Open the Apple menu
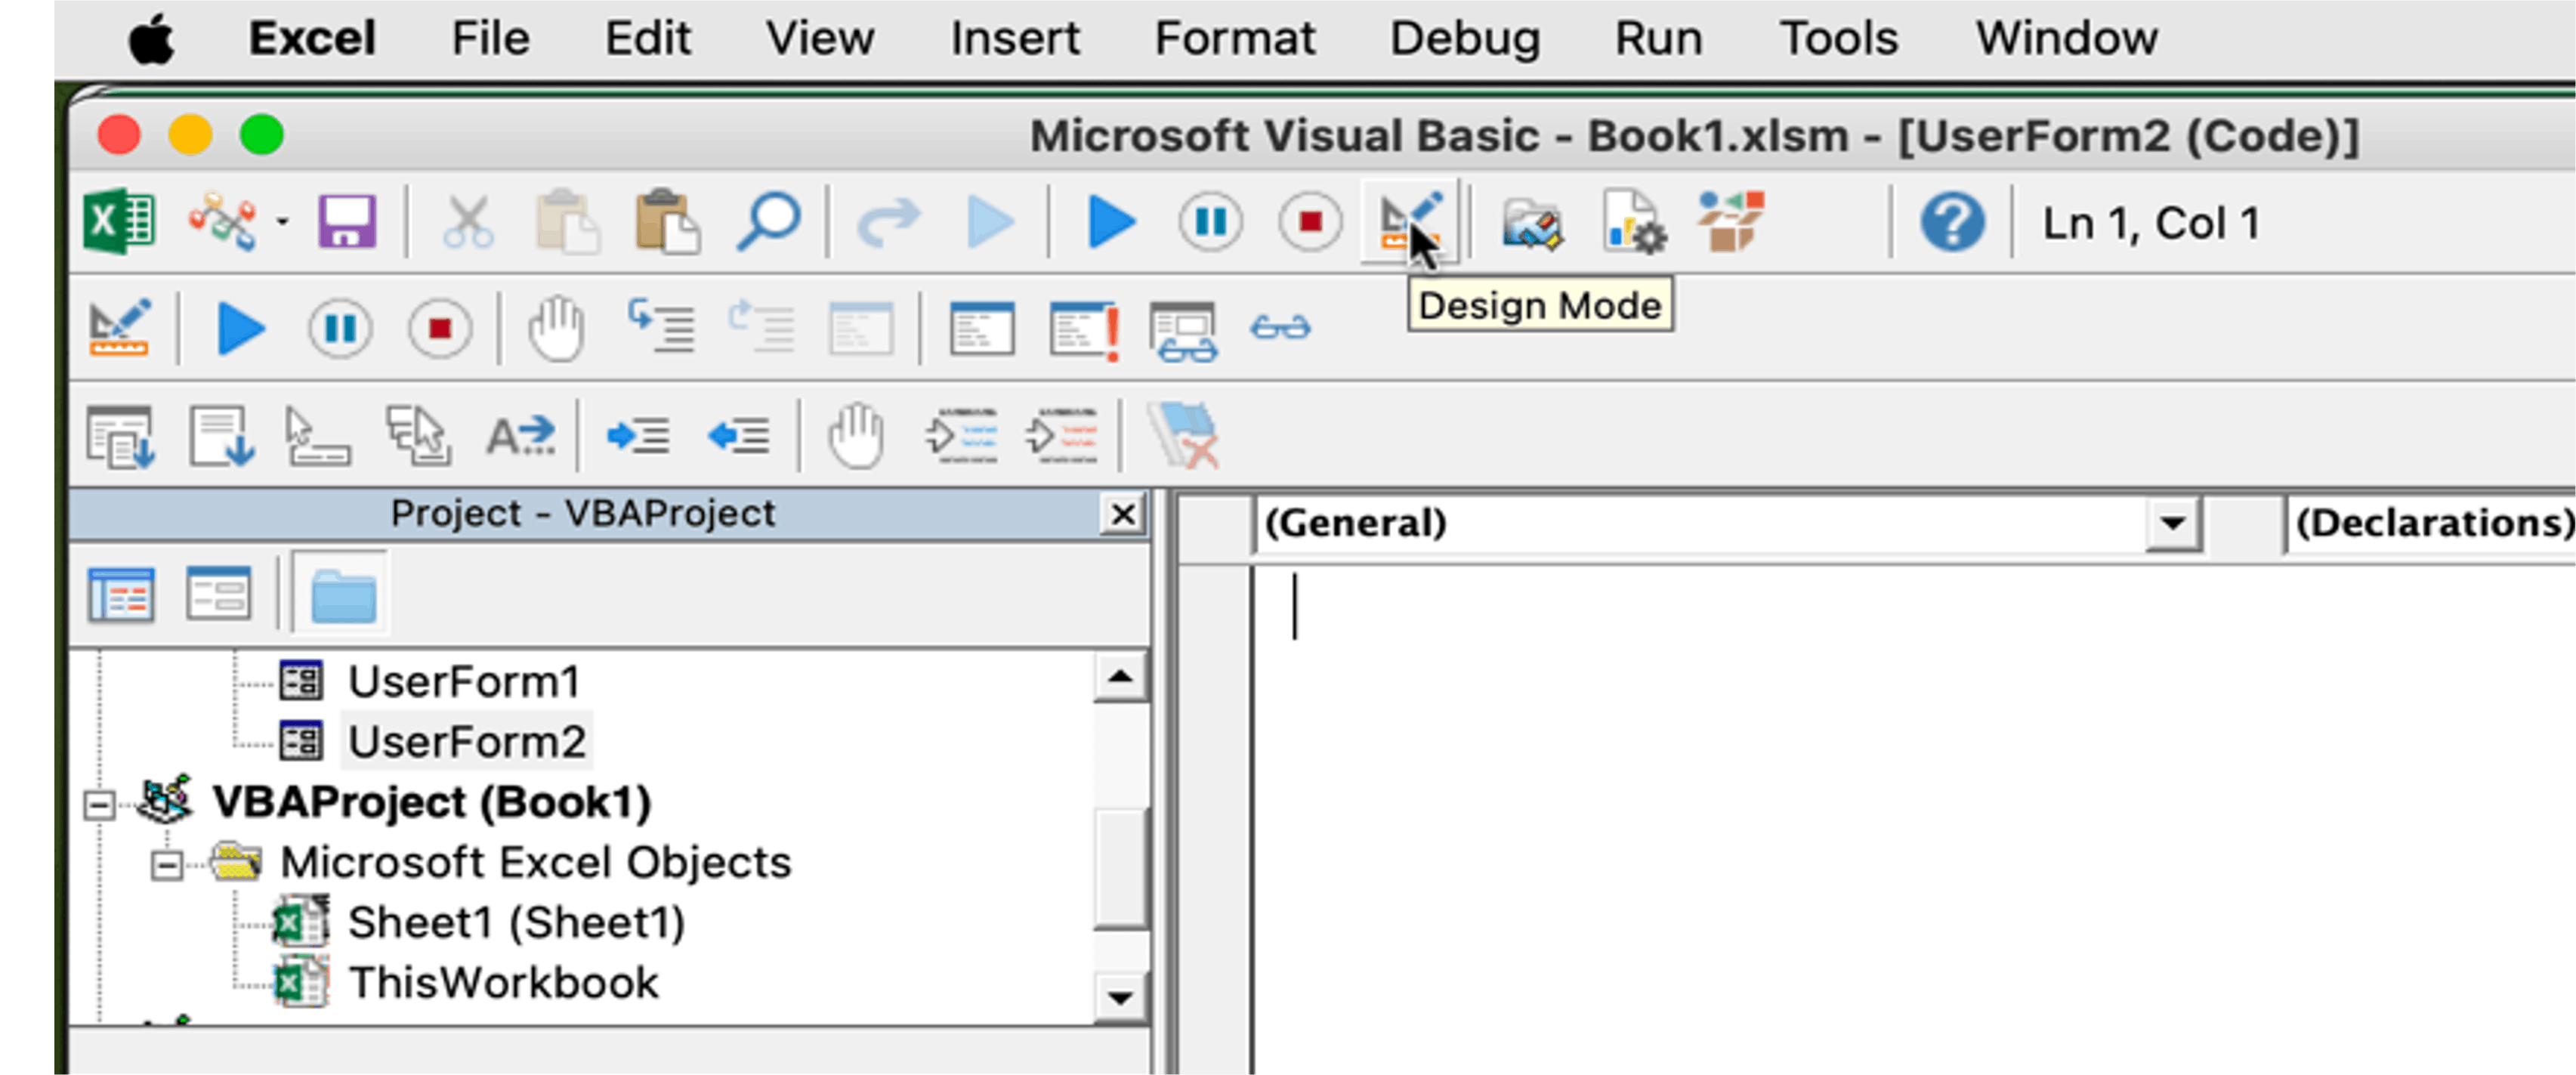 (x=152, y=40)
